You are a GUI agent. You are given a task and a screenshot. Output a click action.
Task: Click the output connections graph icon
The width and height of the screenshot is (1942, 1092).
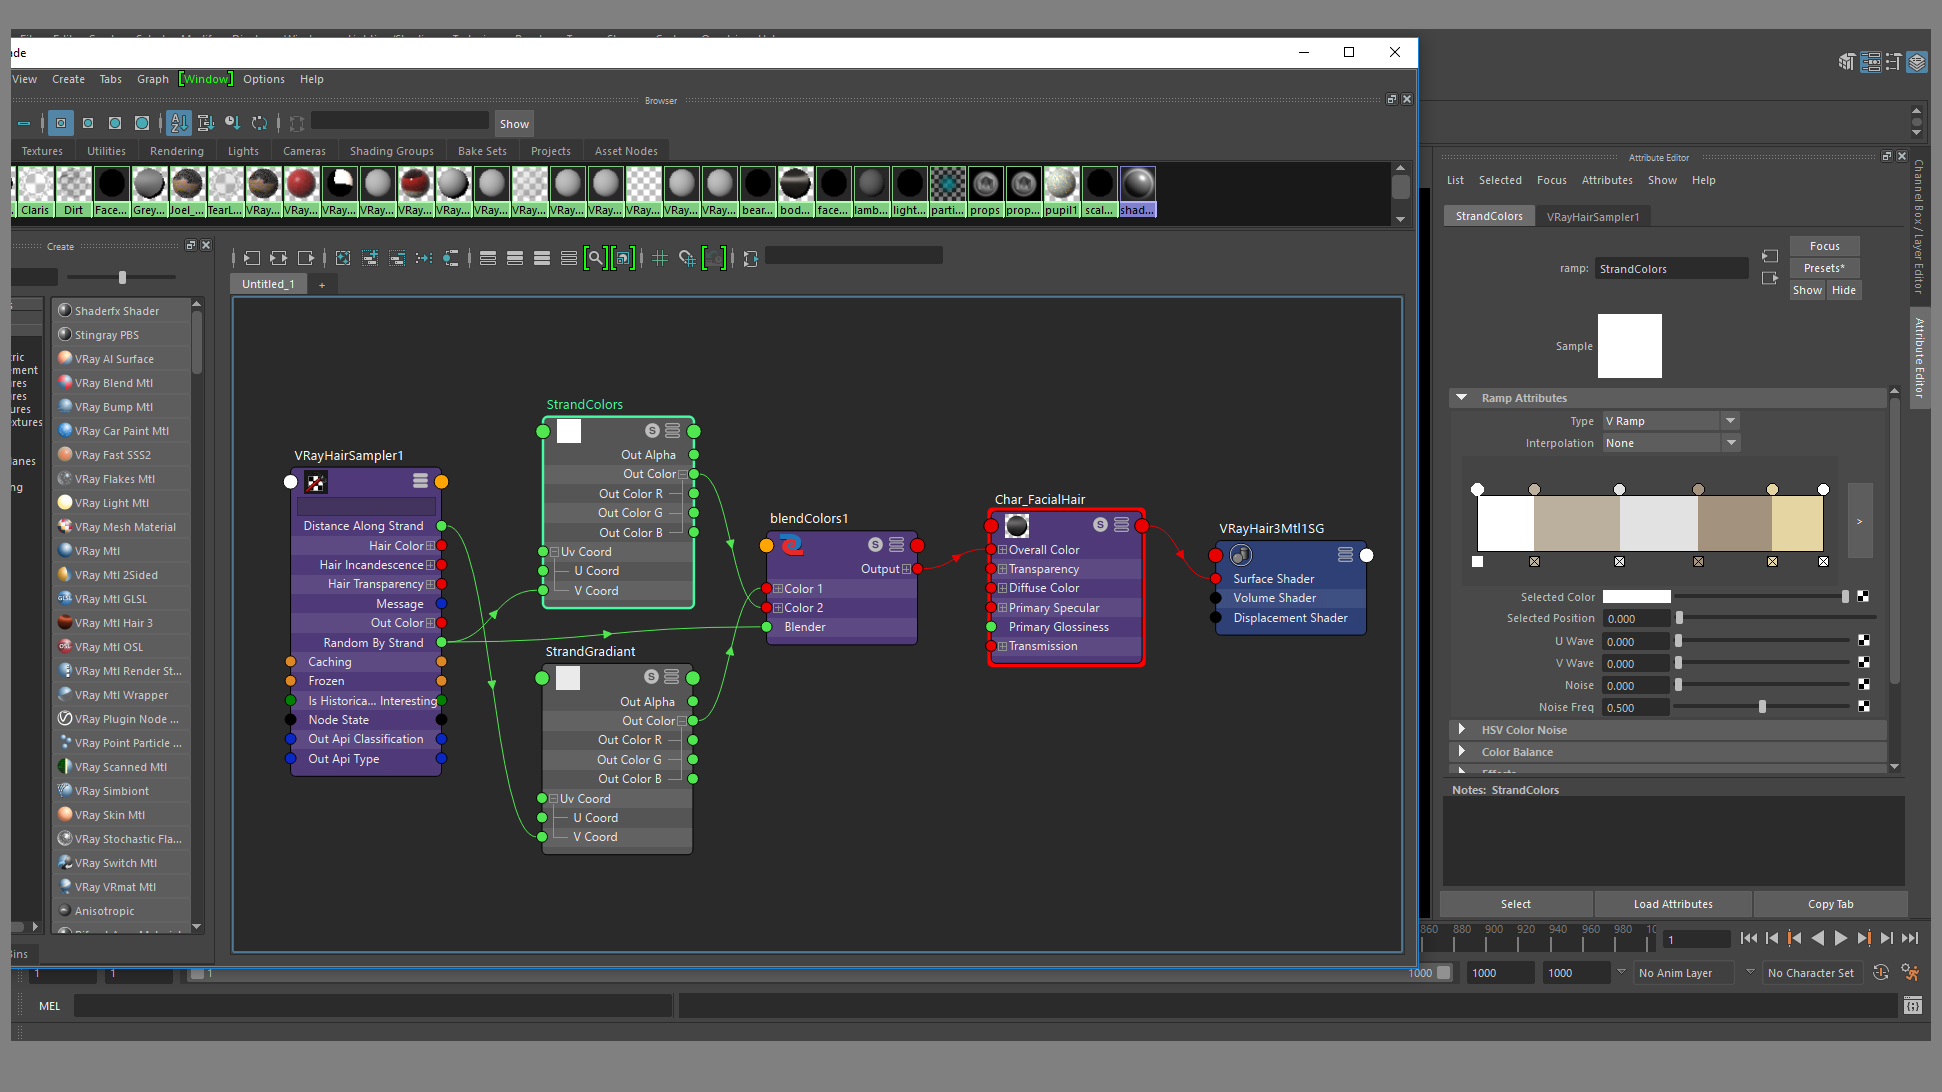306,258
